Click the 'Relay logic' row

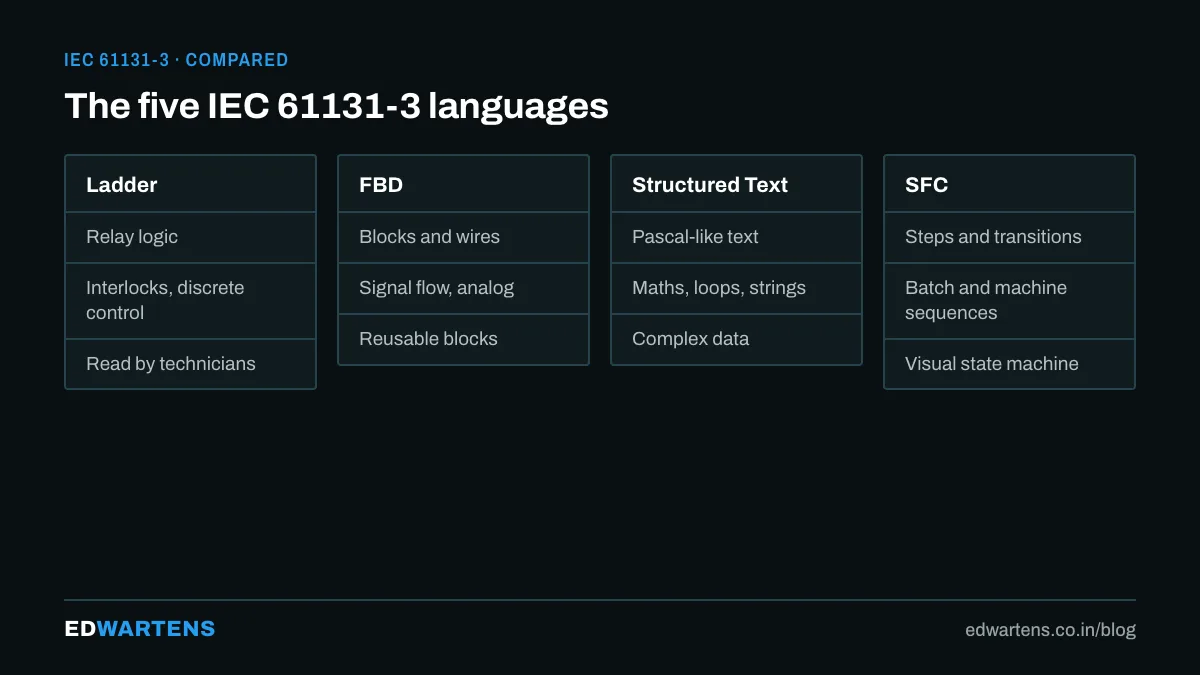[x=190, y=237]
